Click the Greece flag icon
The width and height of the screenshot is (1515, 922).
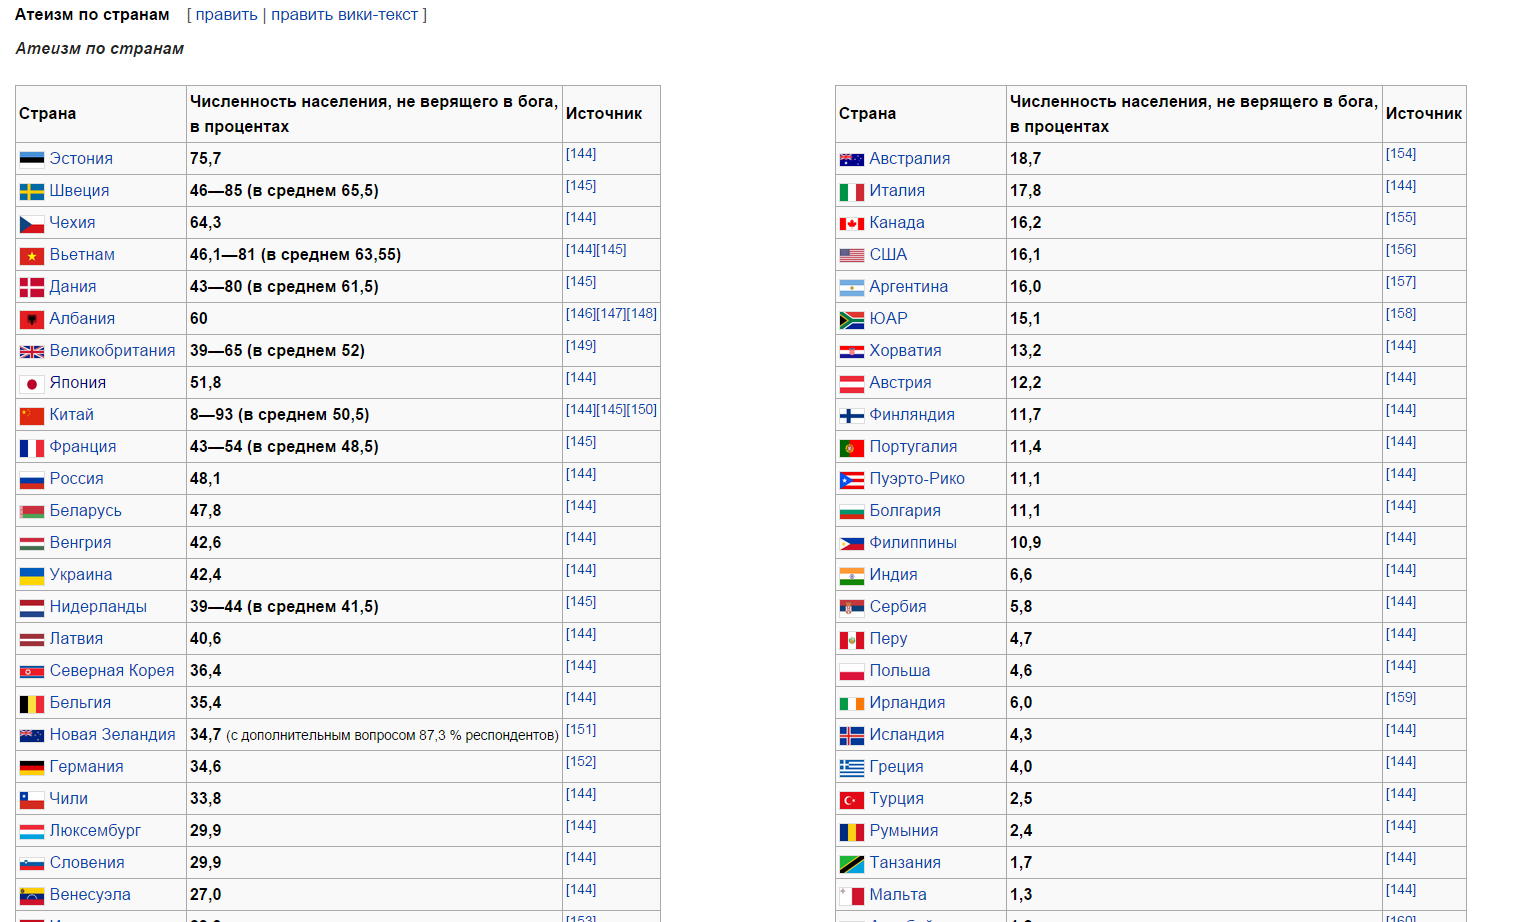pyautogui.click(x=852, y=767)
